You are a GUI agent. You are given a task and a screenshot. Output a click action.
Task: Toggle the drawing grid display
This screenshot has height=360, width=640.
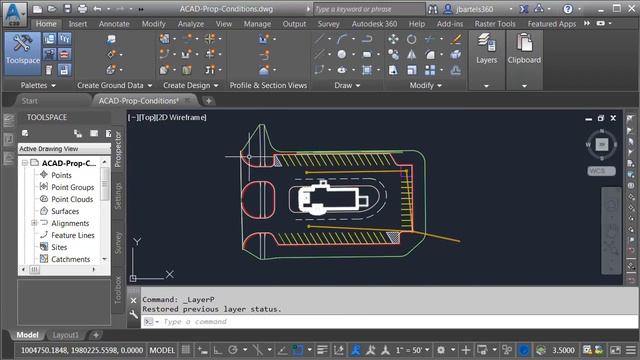(x=186, y=350)
